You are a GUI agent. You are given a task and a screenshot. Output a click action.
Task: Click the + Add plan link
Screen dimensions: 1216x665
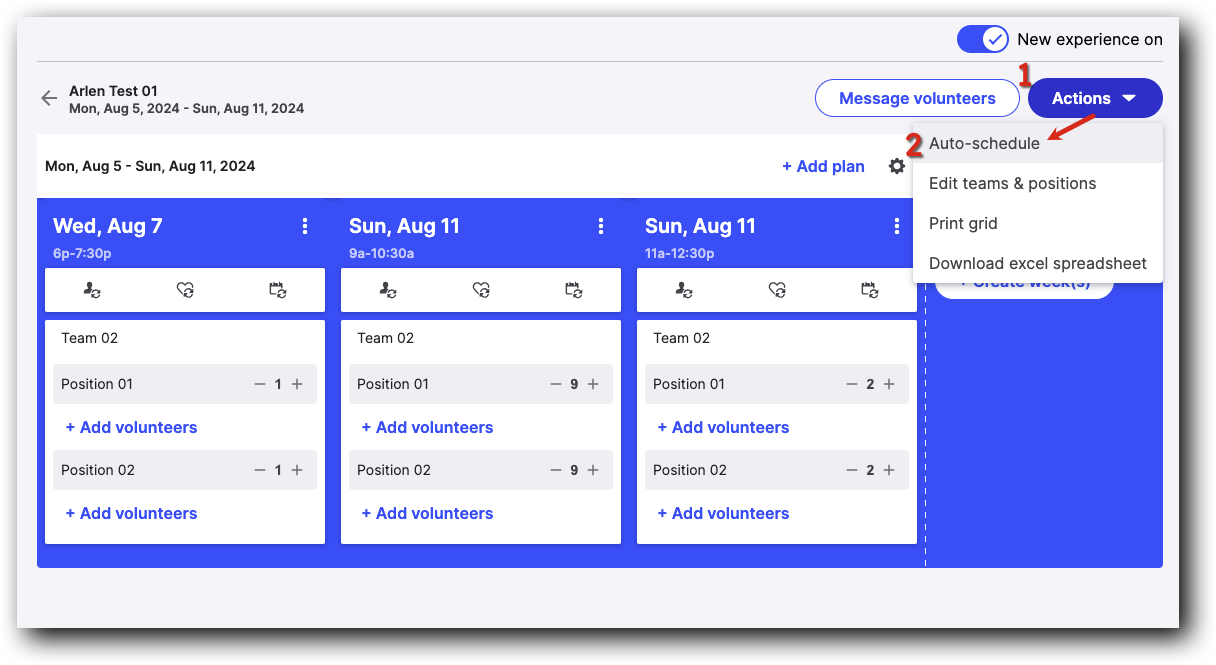click(823, 166)
